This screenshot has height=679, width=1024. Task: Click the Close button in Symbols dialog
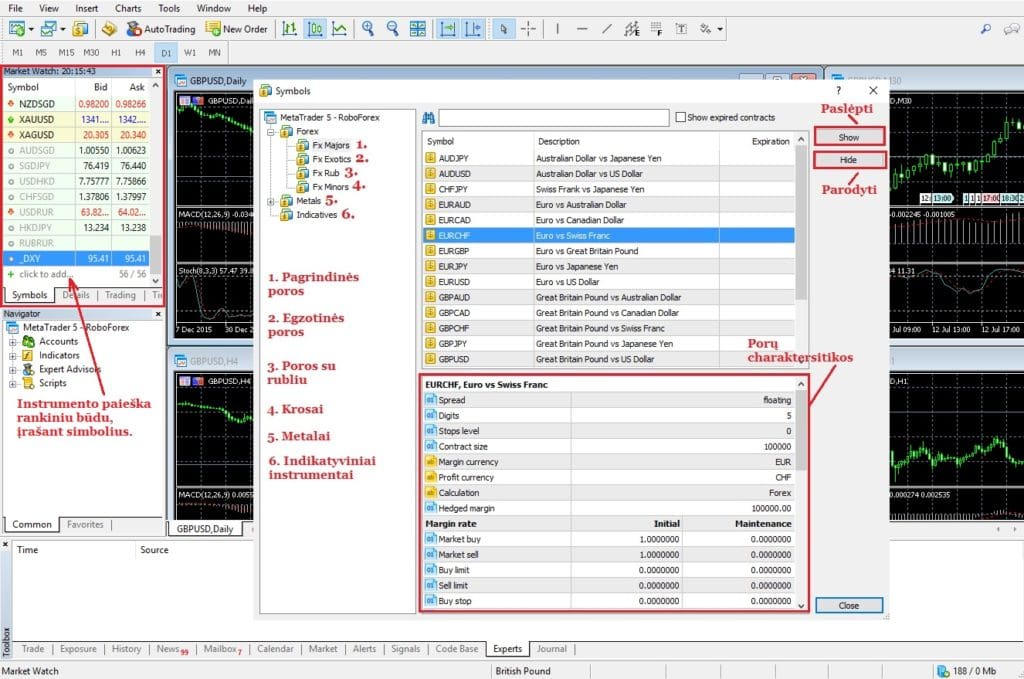pos(849,606)
